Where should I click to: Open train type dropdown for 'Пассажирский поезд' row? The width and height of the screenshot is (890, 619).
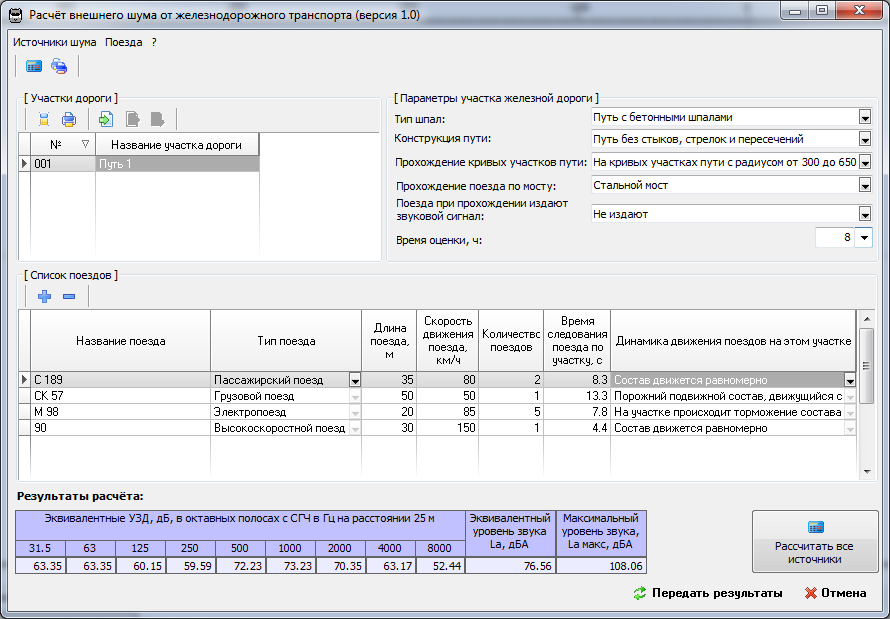click(354, 380)
